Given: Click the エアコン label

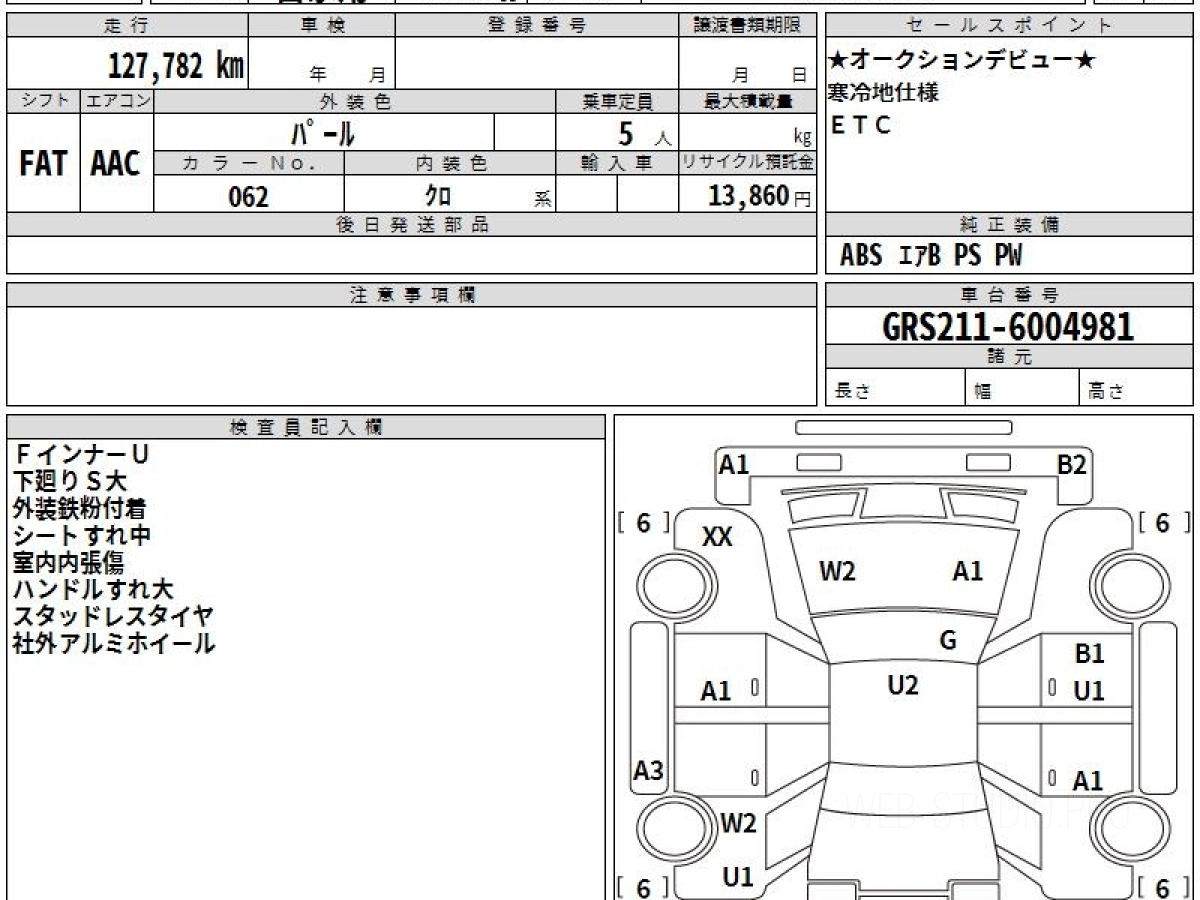Looking at the screenshot, I should click(x=117, y=100).
